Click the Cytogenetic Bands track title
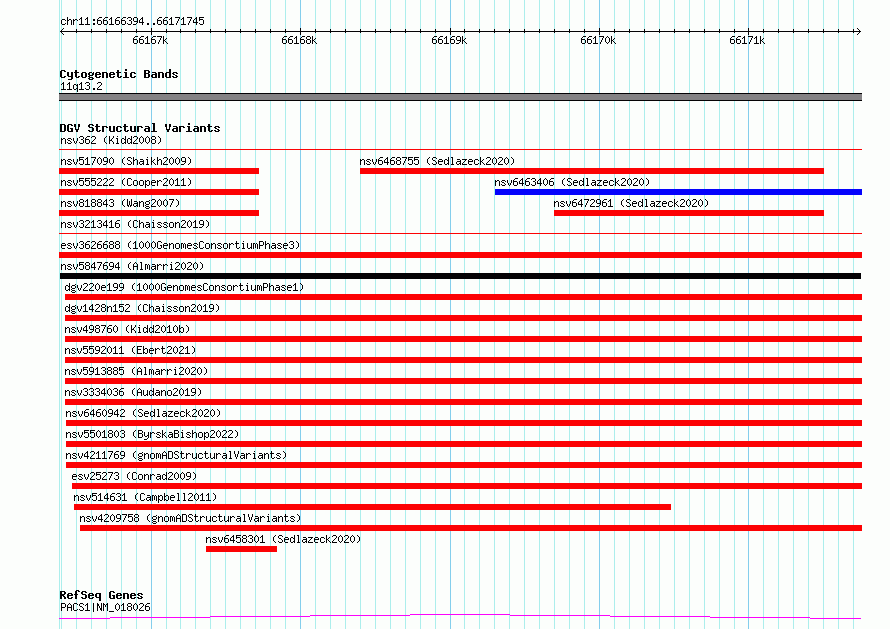The image size is (890, 629). point(119,74)
